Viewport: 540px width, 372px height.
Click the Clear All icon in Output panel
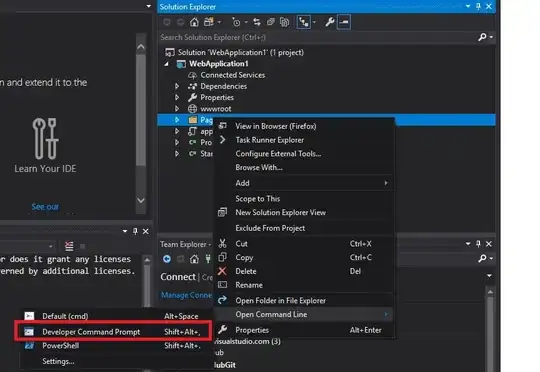coord(69,246)
